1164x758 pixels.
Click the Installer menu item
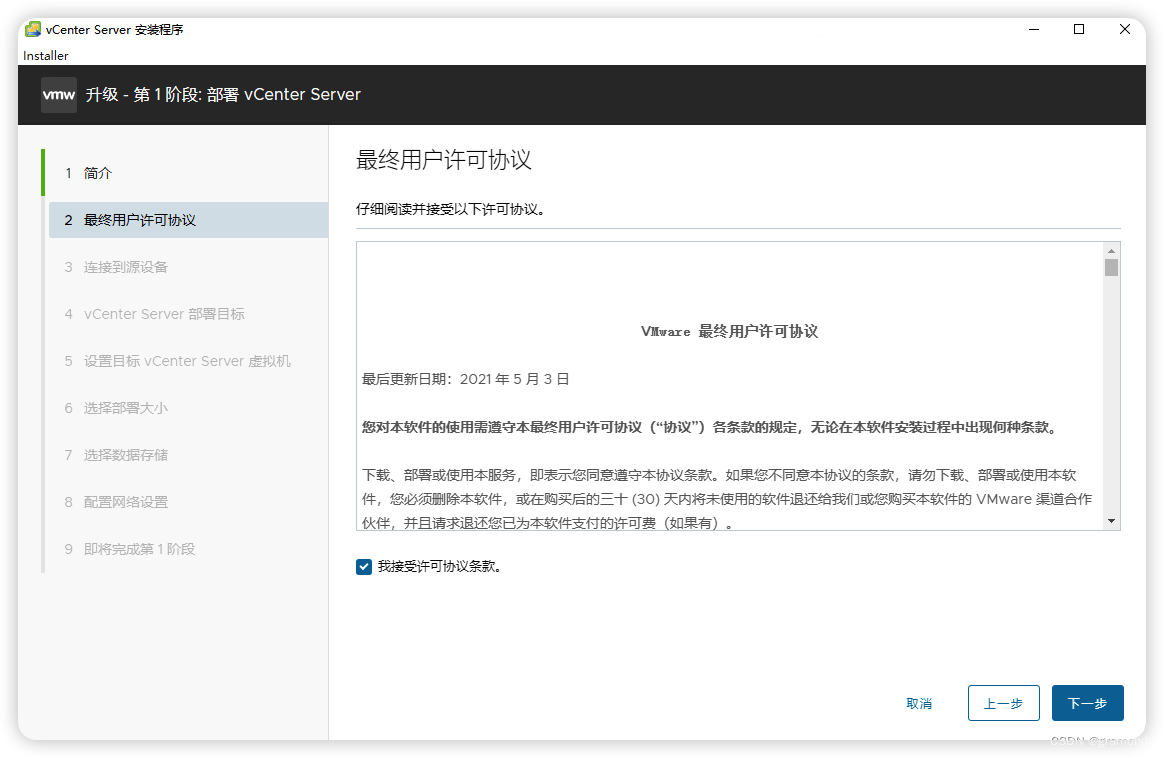coord(45,56)
